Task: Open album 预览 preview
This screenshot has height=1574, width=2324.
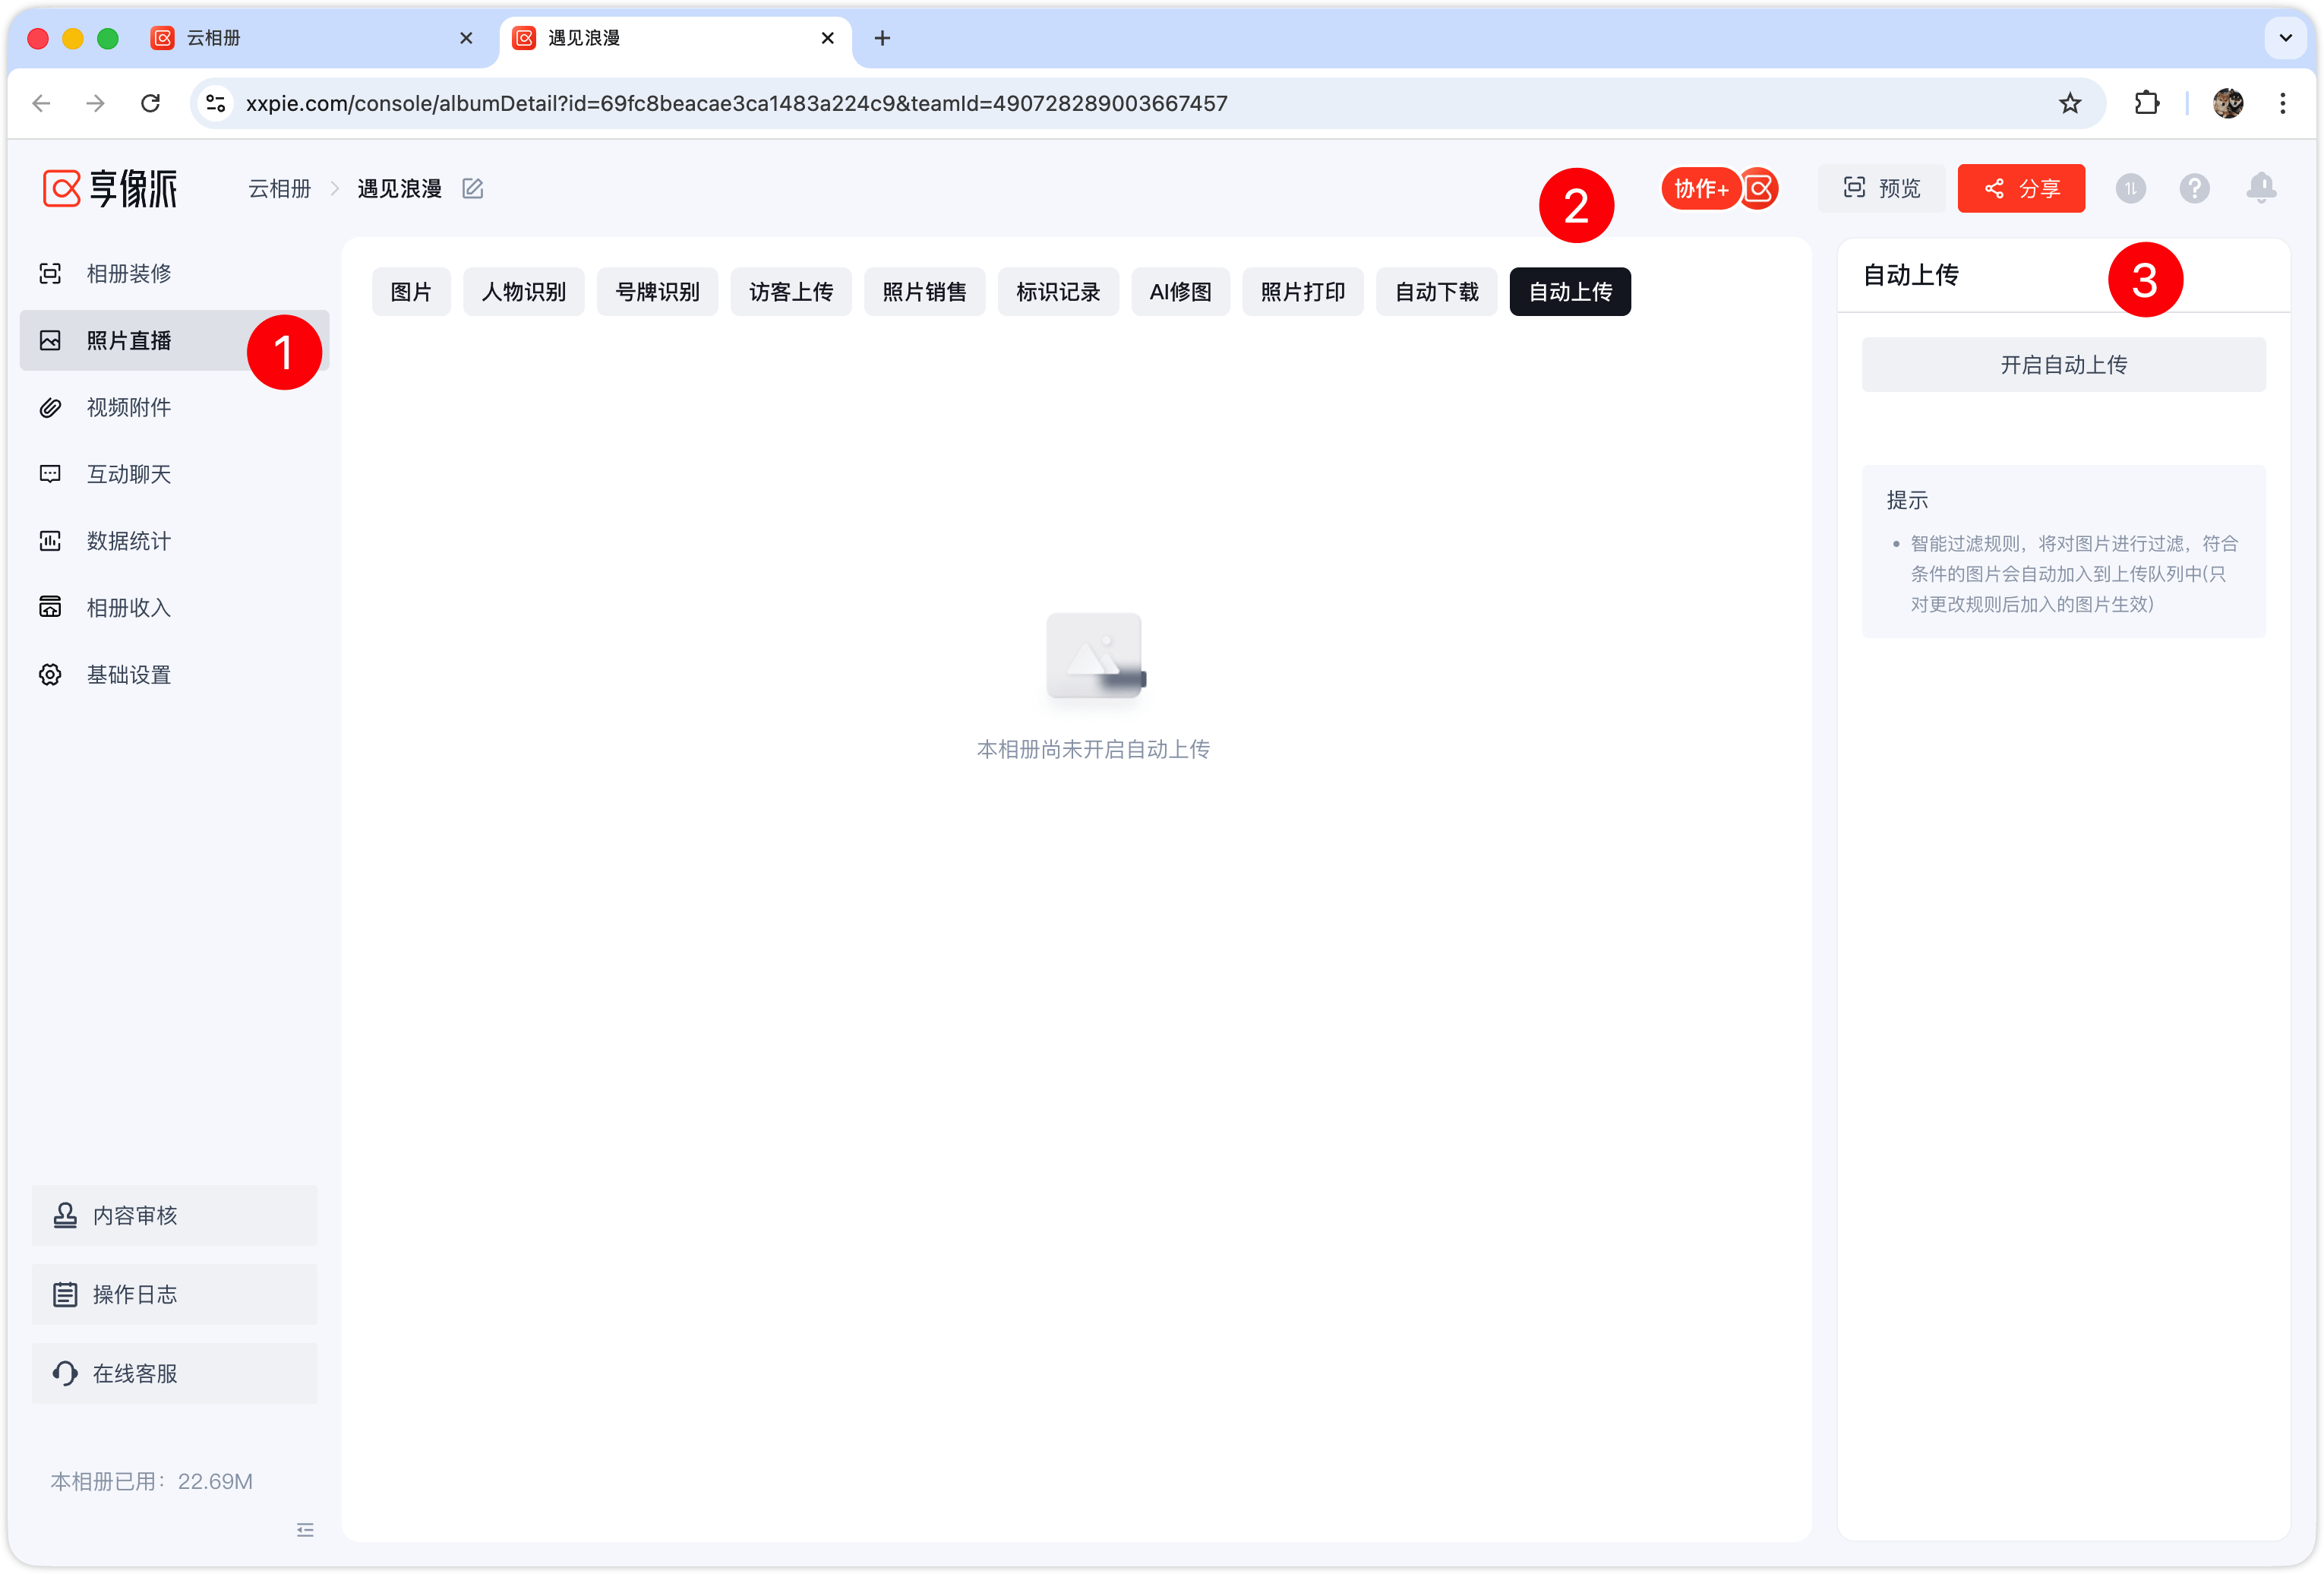Action: [x=1881, y=188]
